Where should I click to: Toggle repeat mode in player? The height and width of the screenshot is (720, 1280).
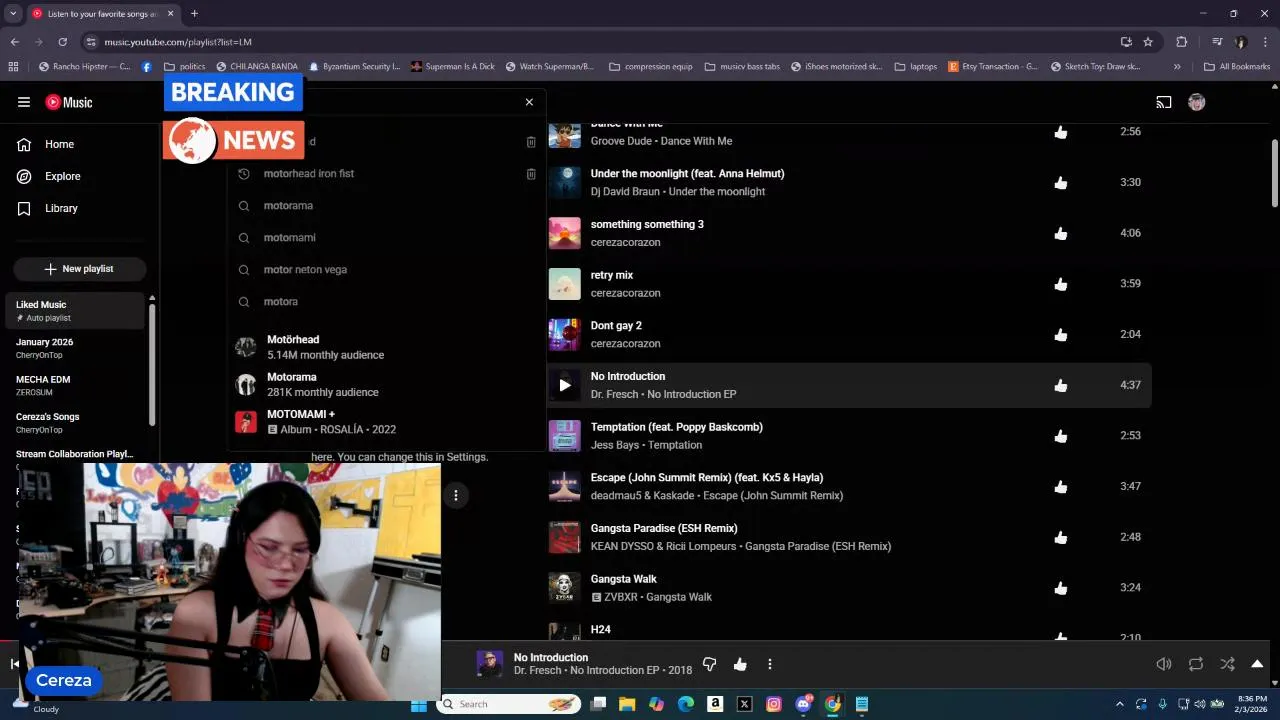(x=1195, y=664)
